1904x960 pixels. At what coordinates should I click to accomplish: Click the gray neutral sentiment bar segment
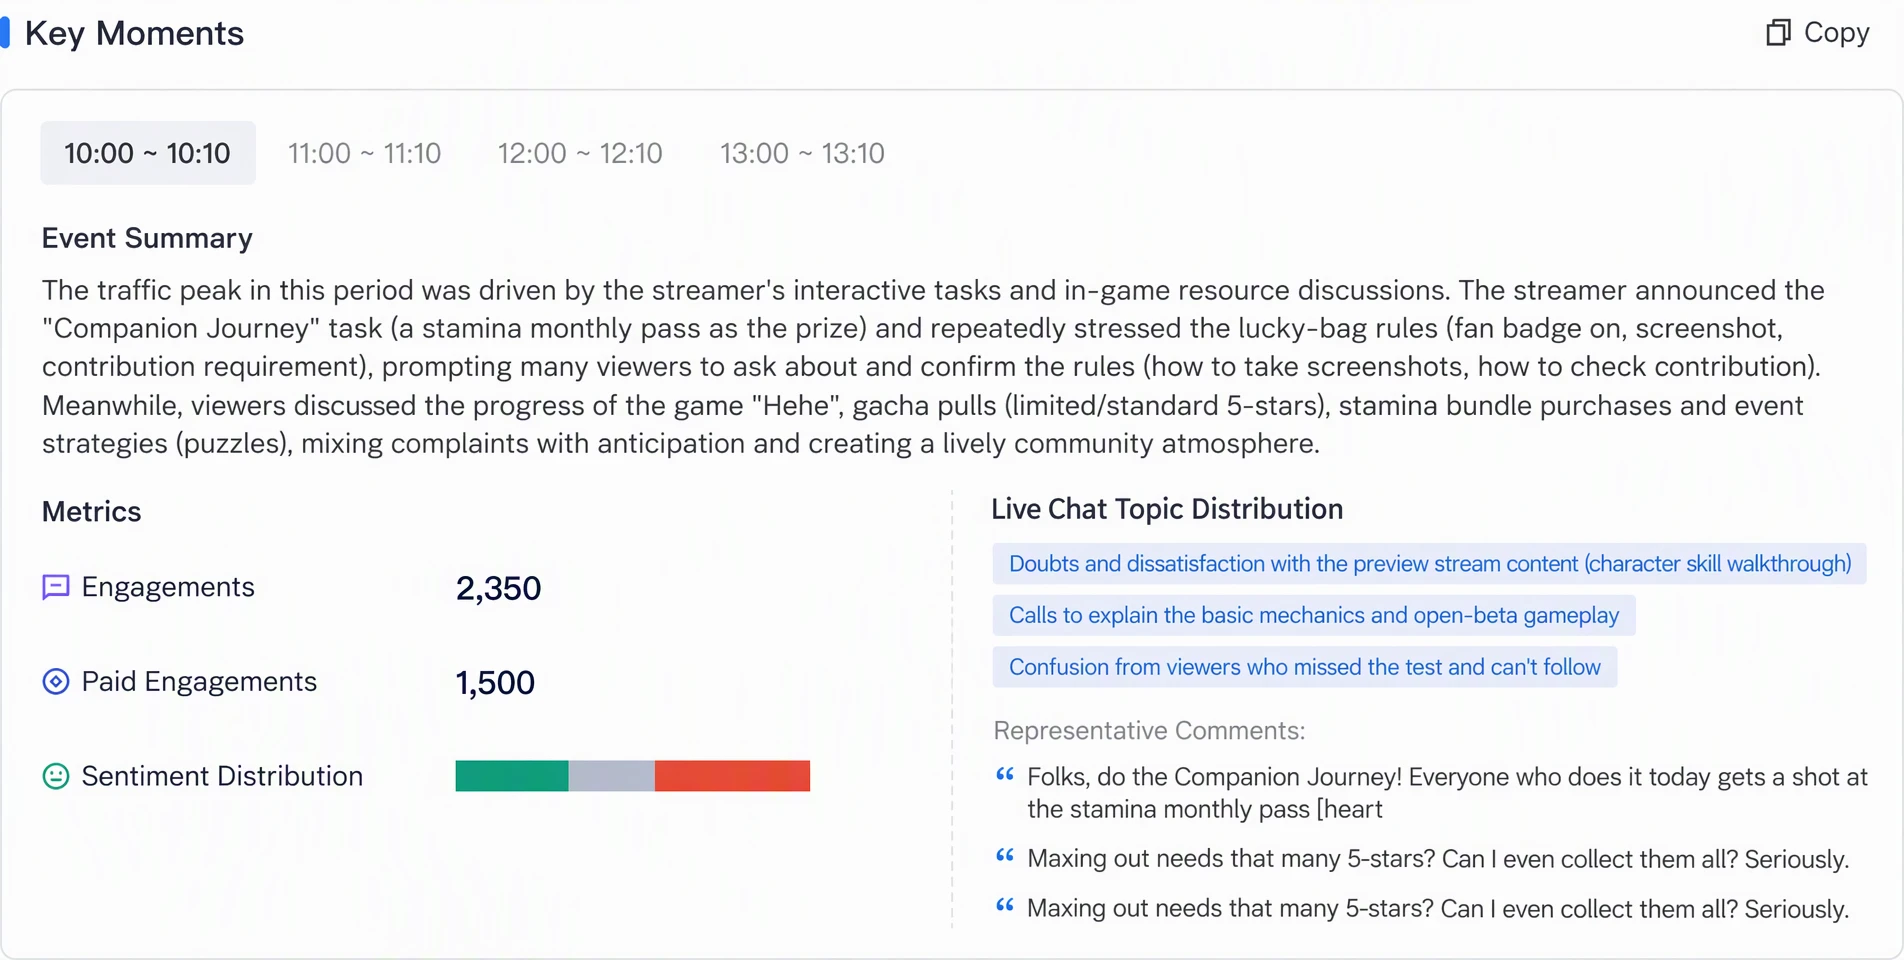[612, 776]
